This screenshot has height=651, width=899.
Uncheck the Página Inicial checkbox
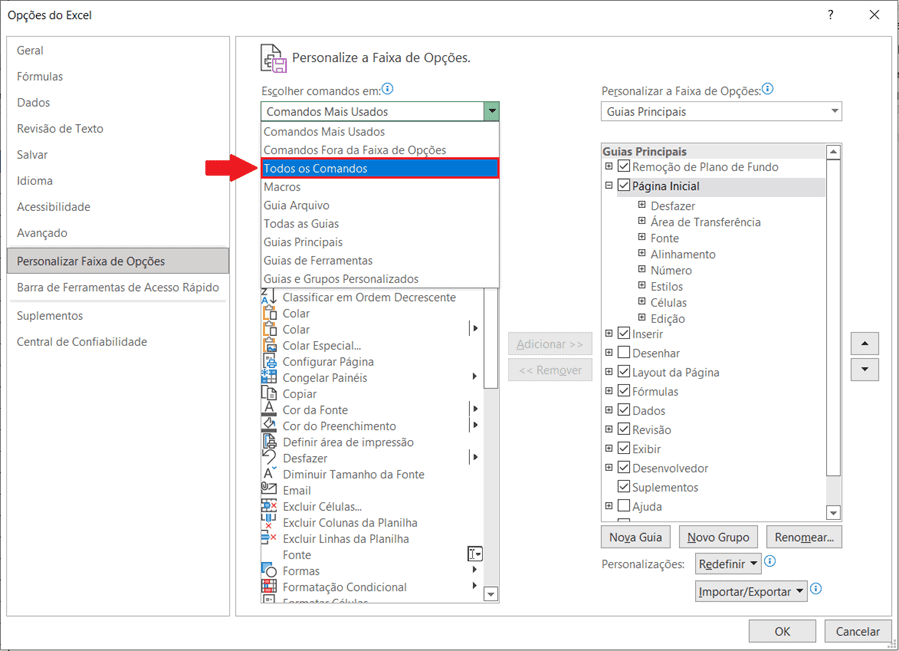click(624, 186)
